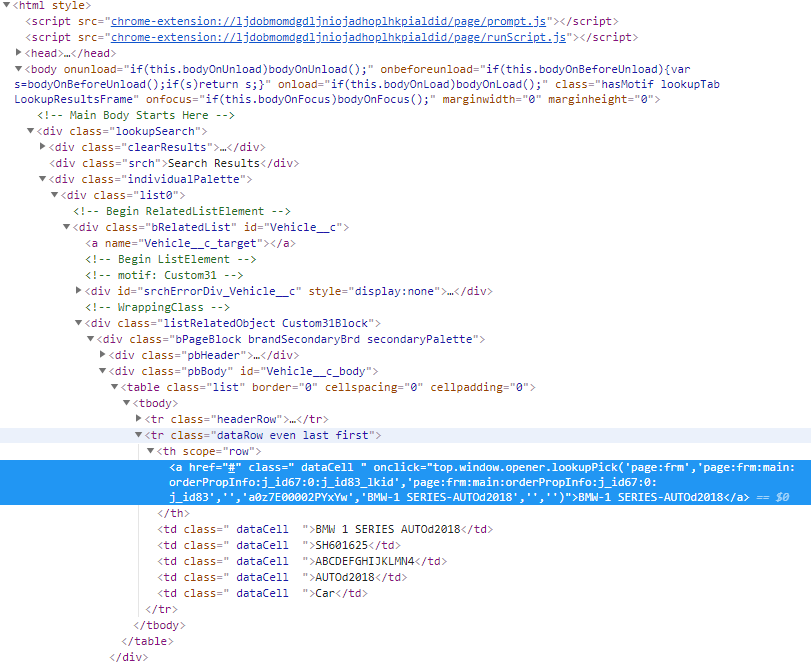Collapse the body element node
Viewport: 811px width, 666px height.
19,69
